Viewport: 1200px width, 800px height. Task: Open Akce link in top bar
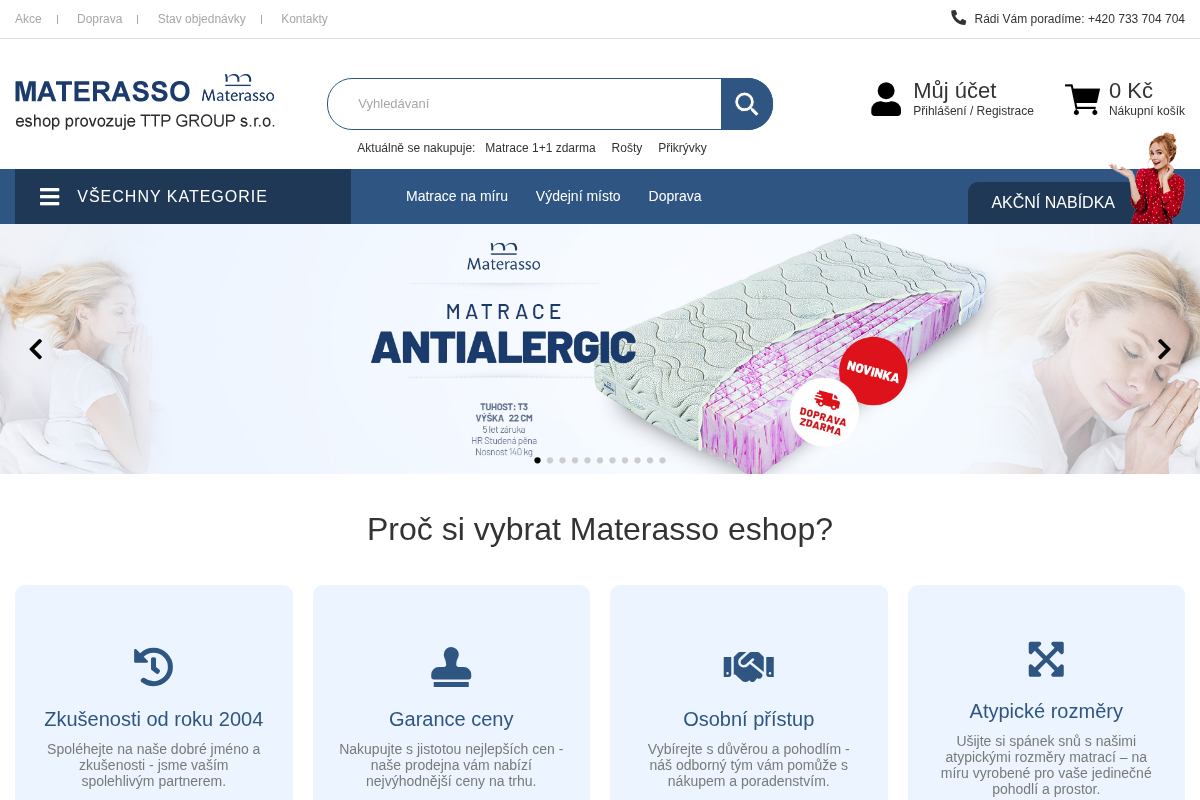pos(28,19)
